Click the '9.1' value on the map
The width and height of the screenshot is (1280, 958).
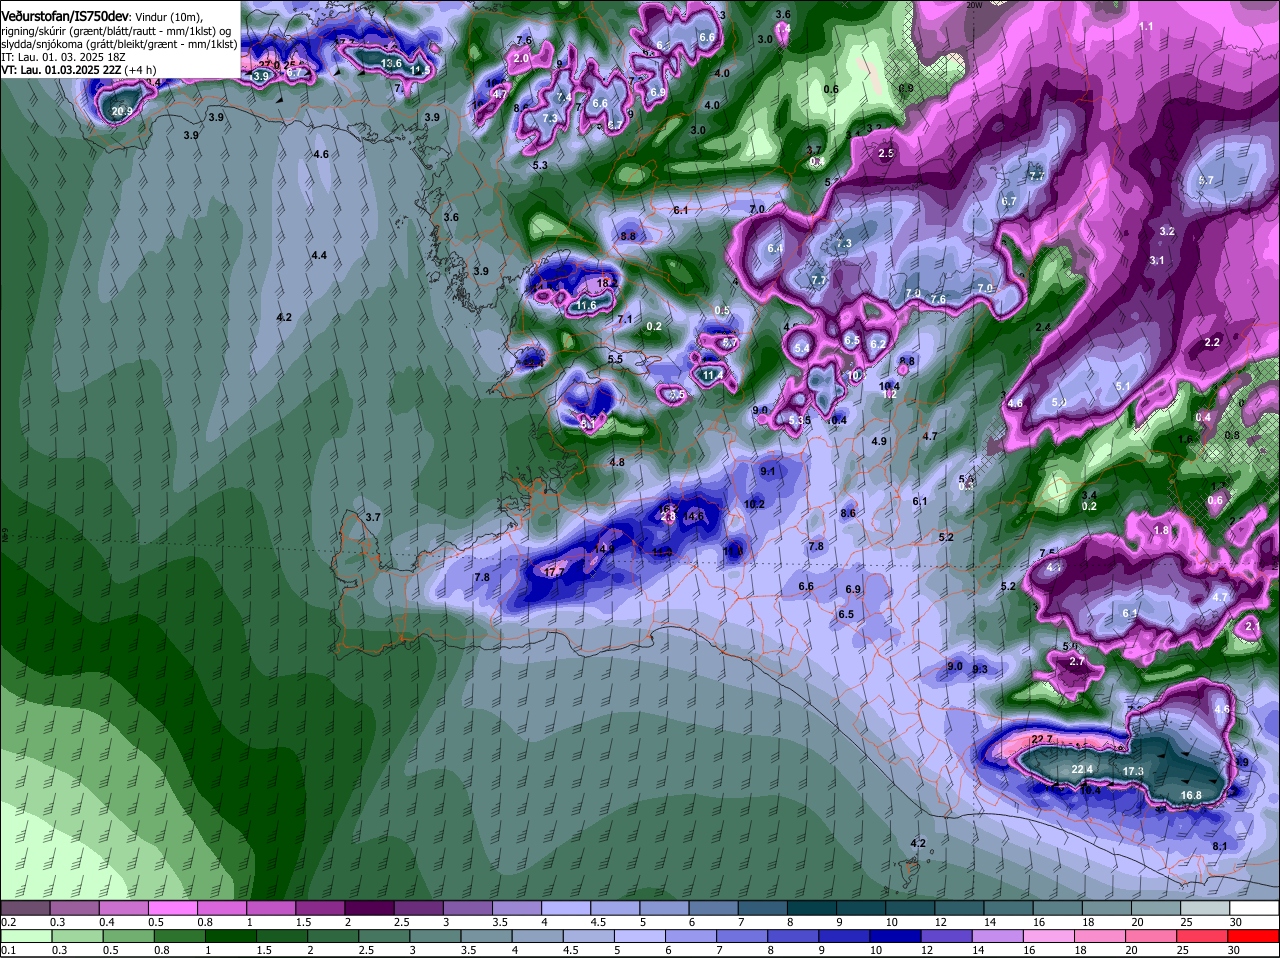(768, 471)
